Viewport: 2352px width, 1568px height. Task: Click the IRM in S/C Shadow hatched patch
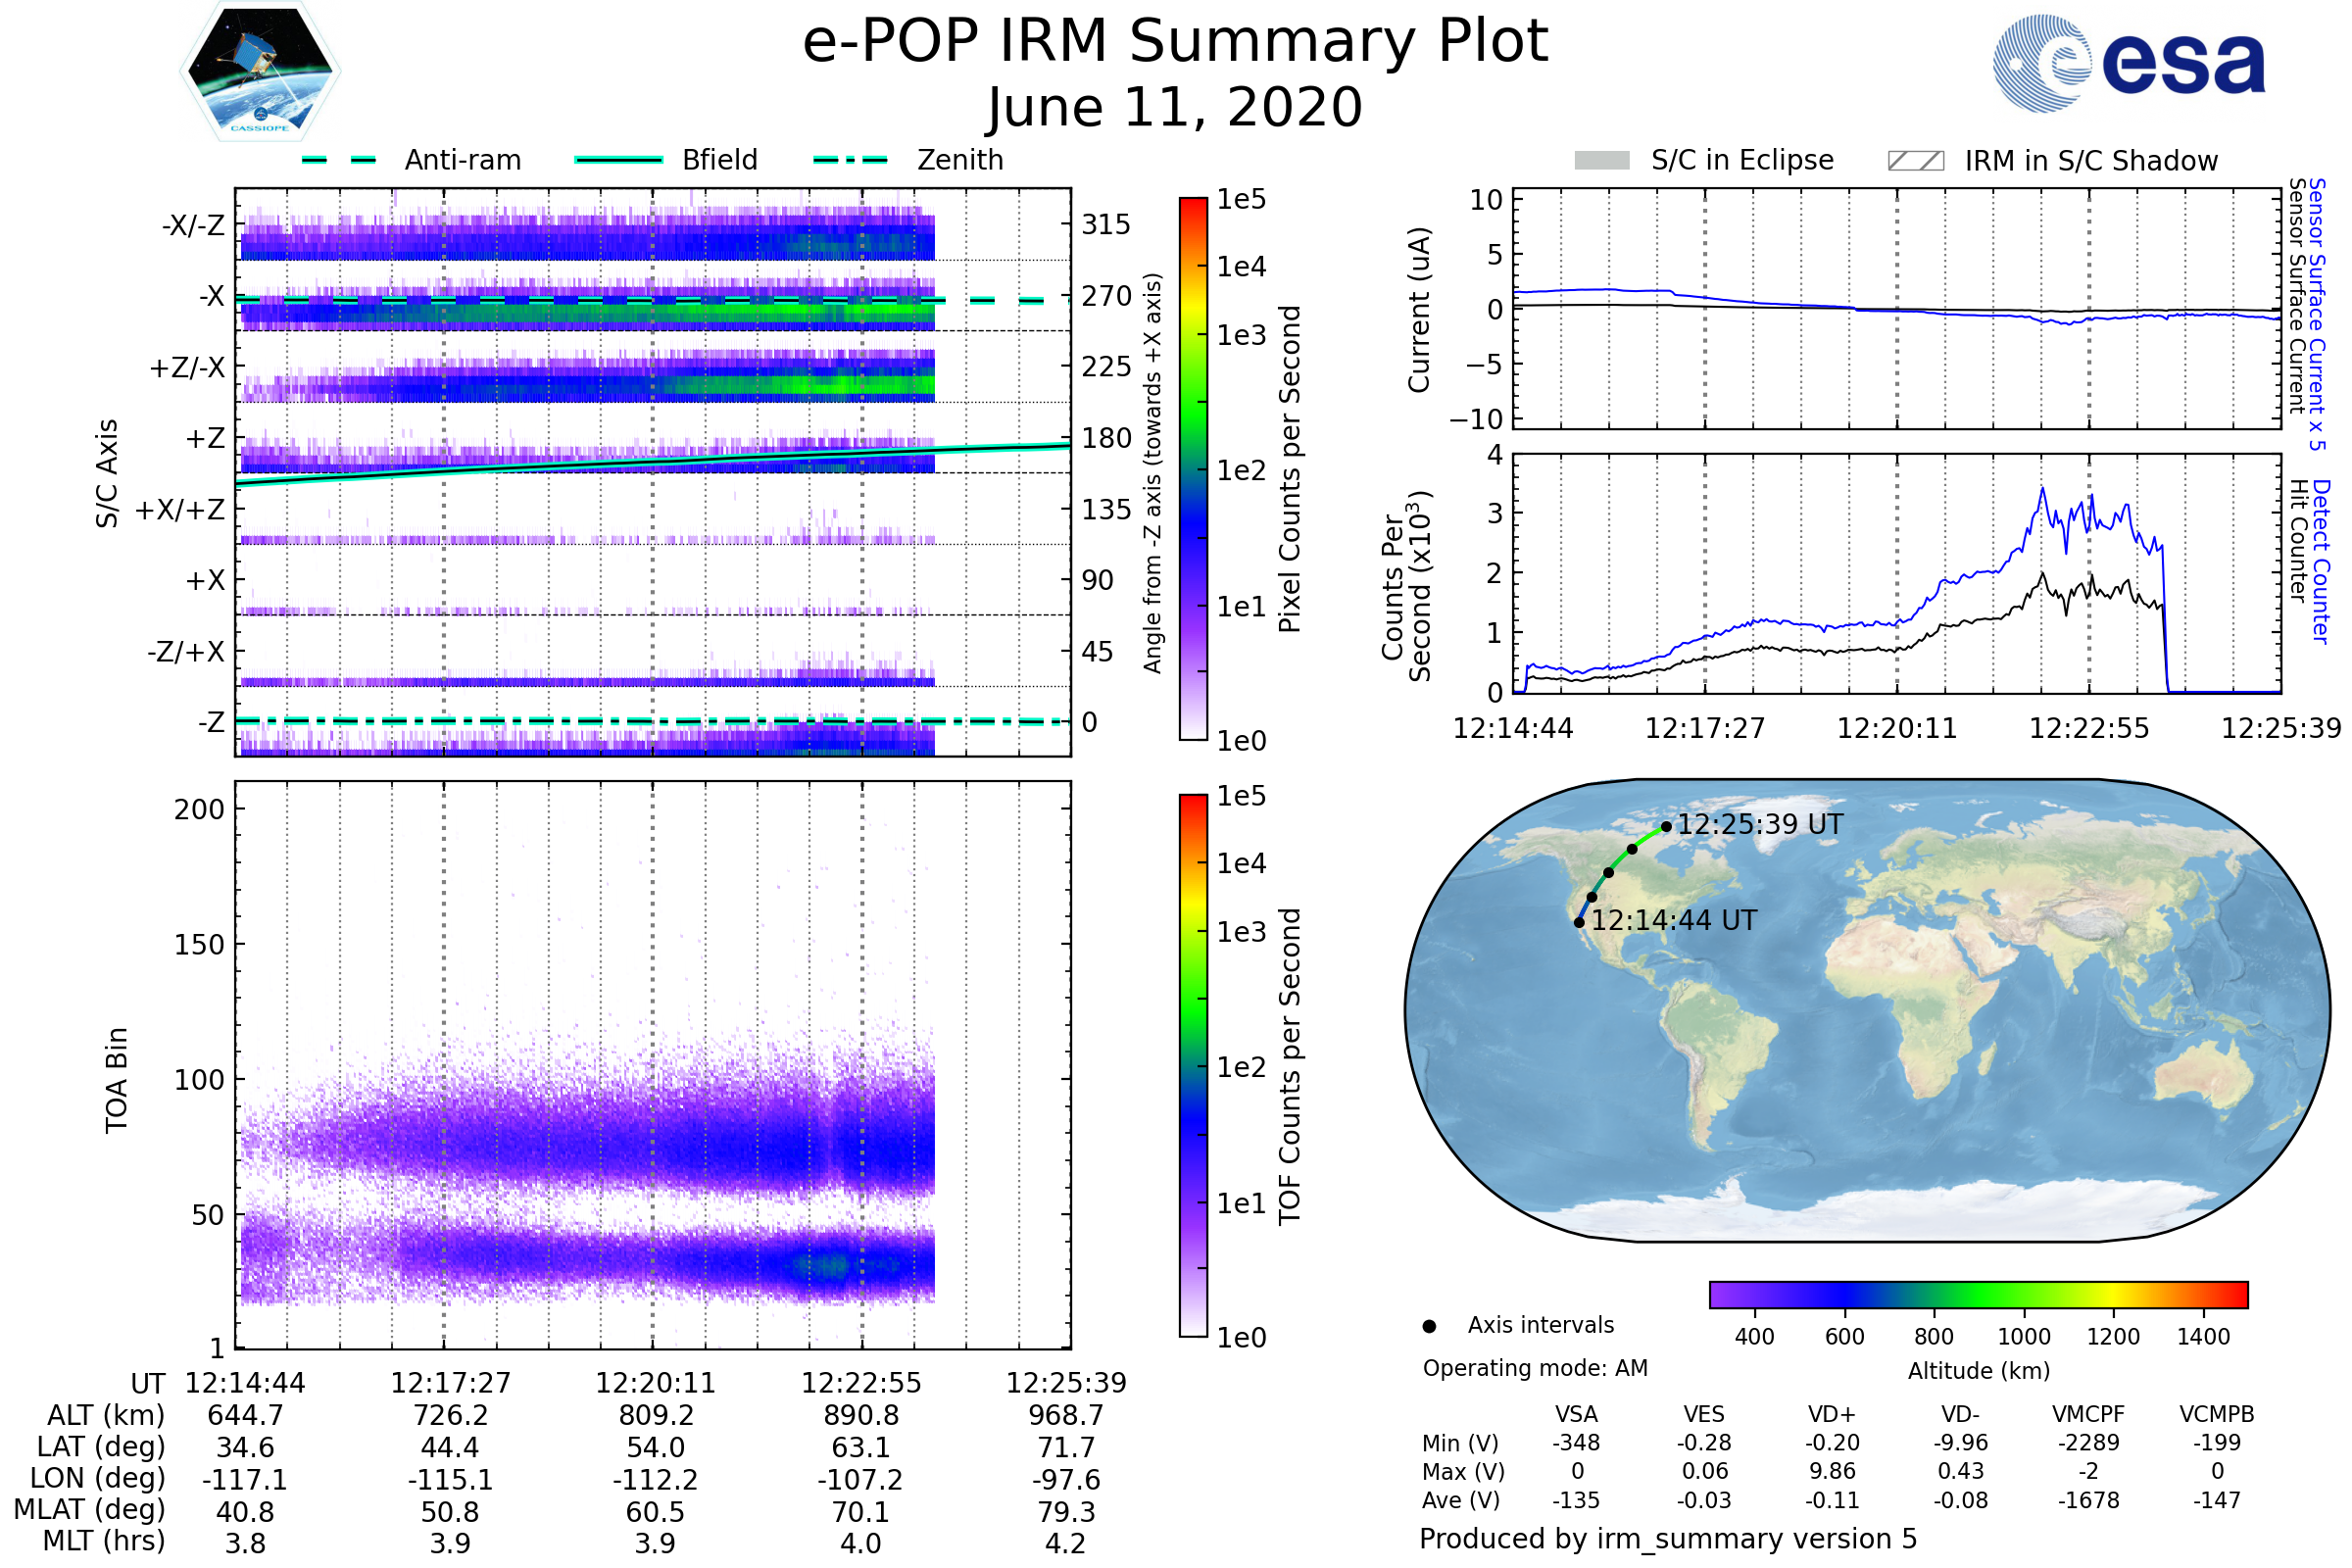[1915, 161]
